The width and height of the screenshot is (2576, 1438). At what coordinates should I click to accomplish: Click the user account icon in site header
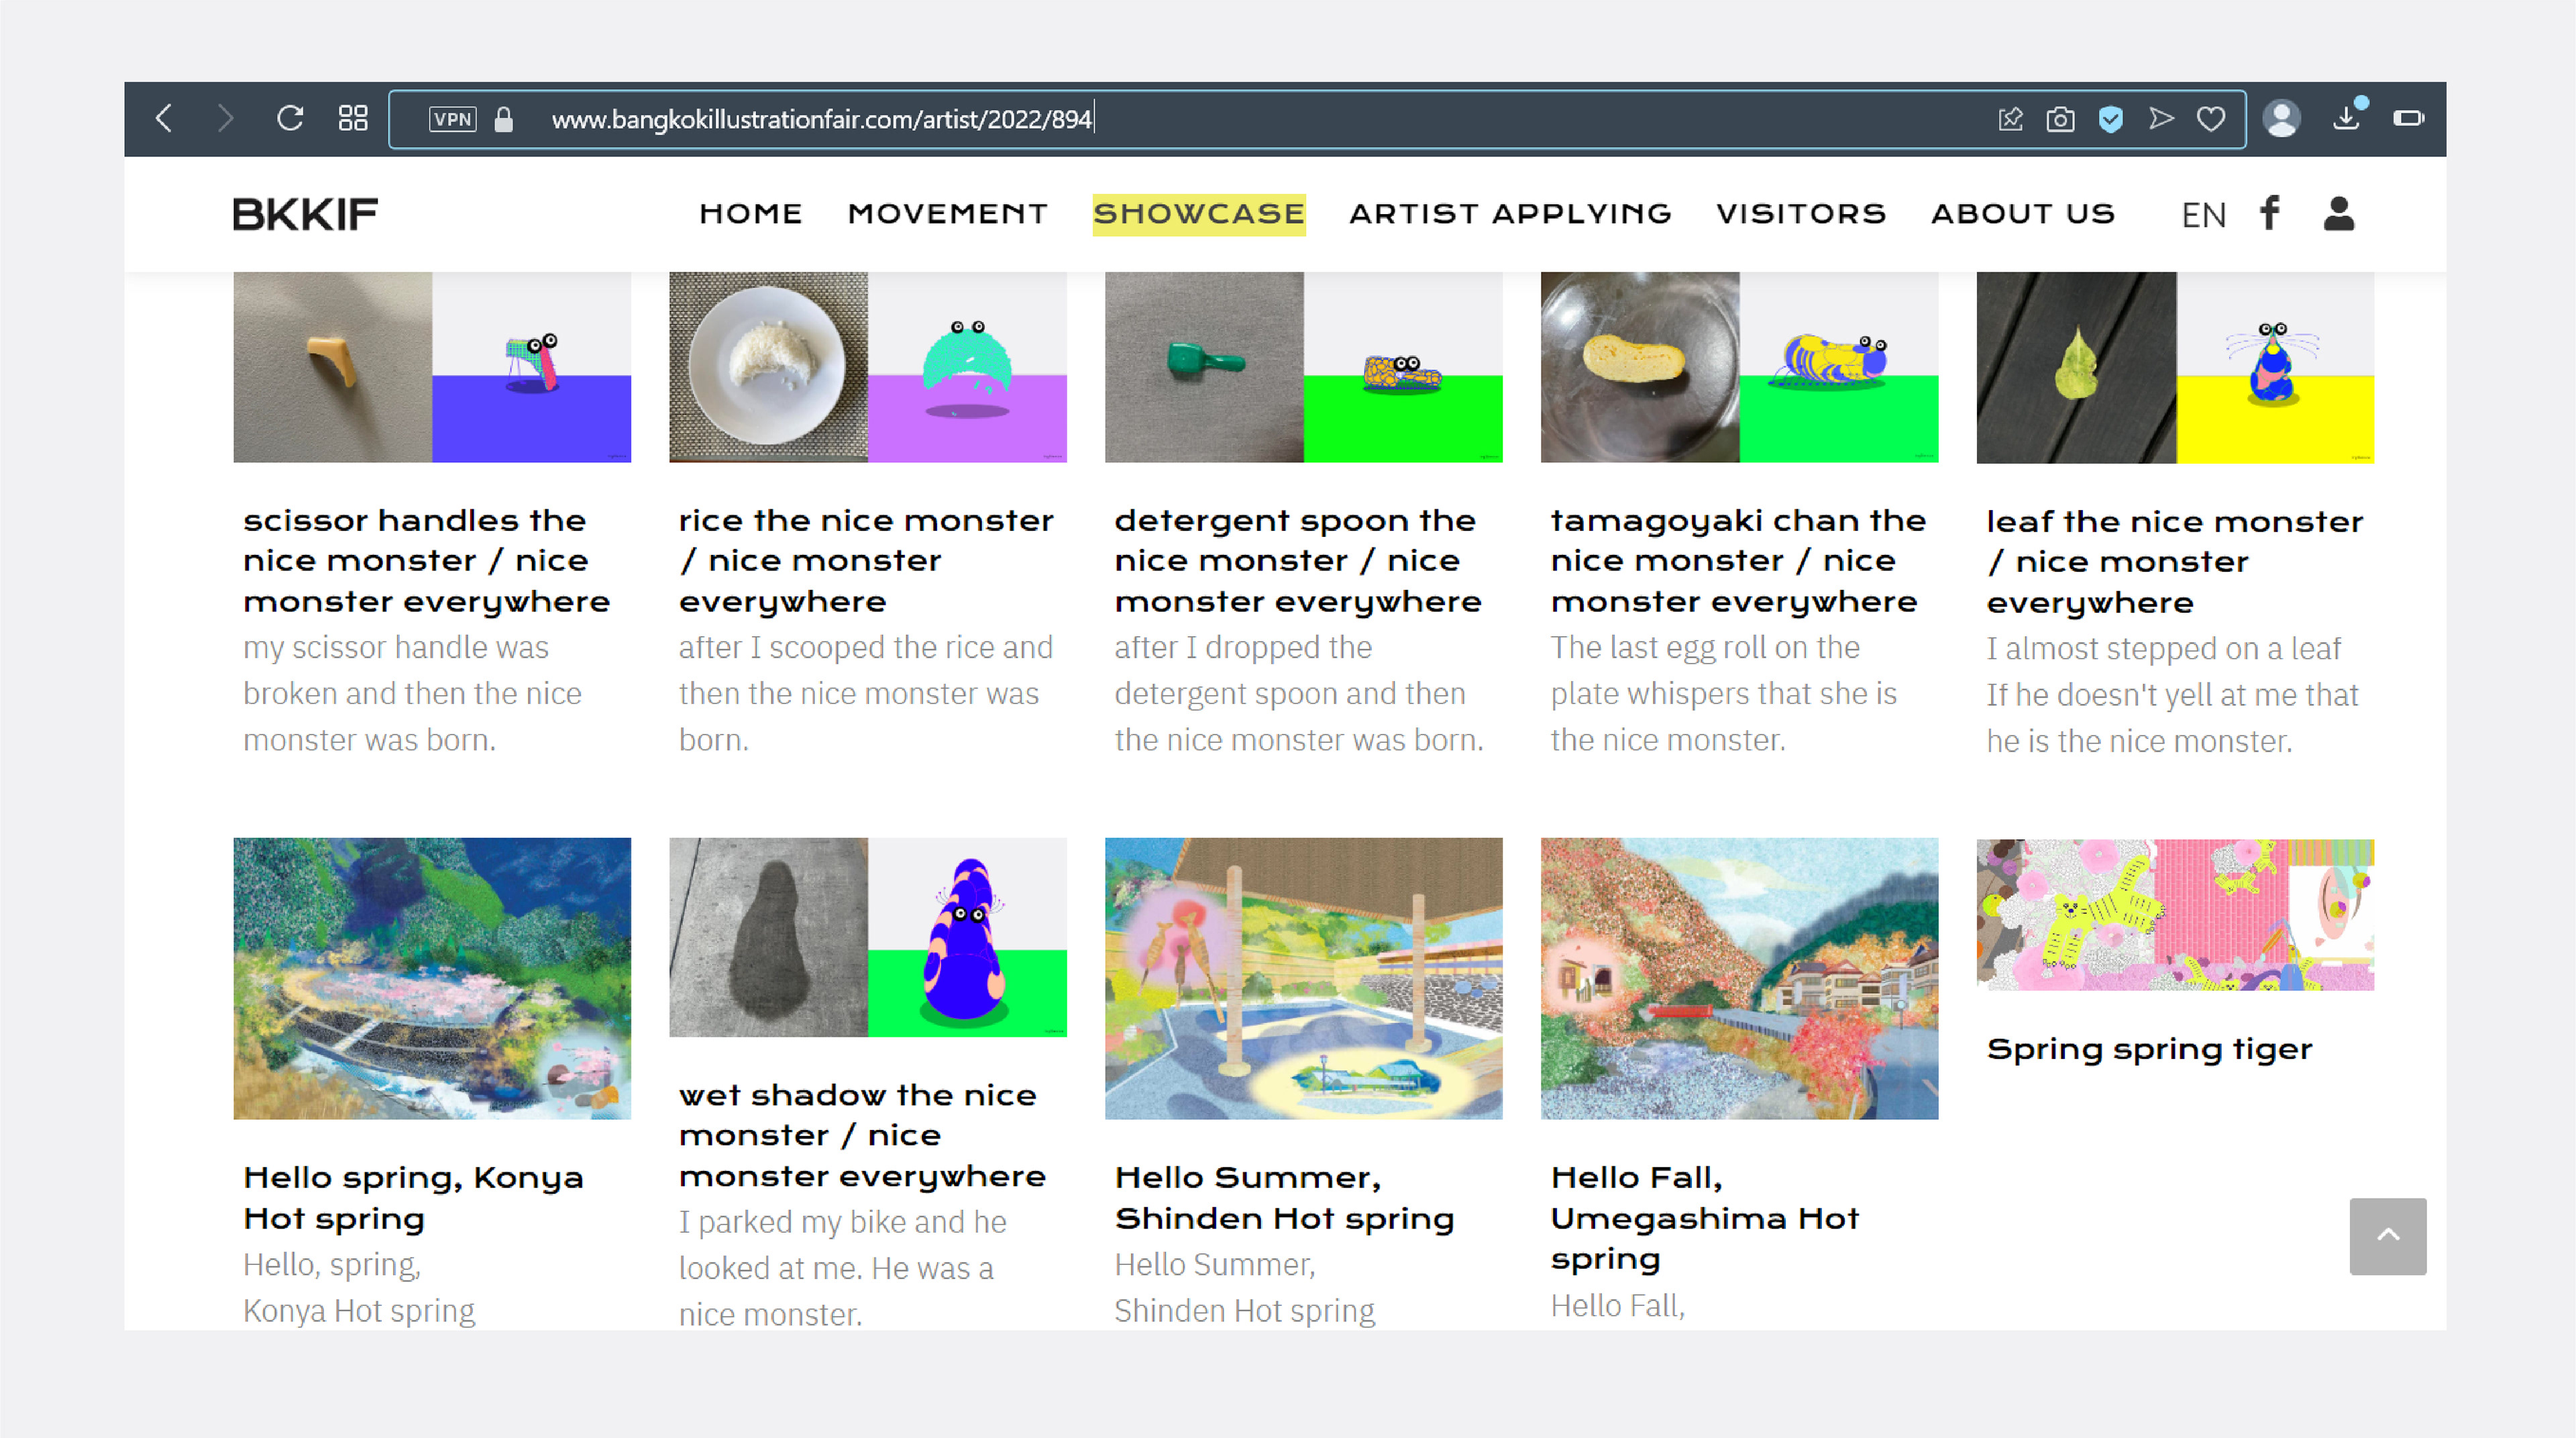(x=2339, y=213)
